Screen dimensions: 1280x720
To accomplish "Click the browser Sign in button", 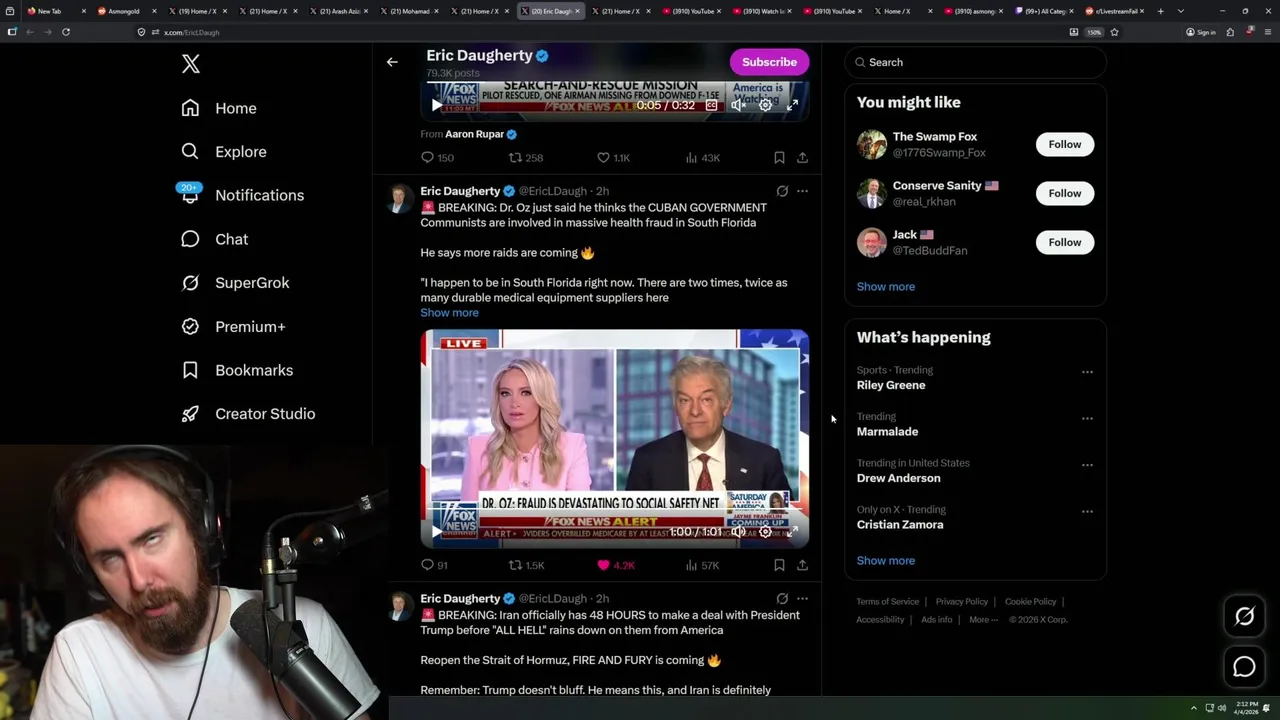I will pyautogui.click(x=1200, y=32).
